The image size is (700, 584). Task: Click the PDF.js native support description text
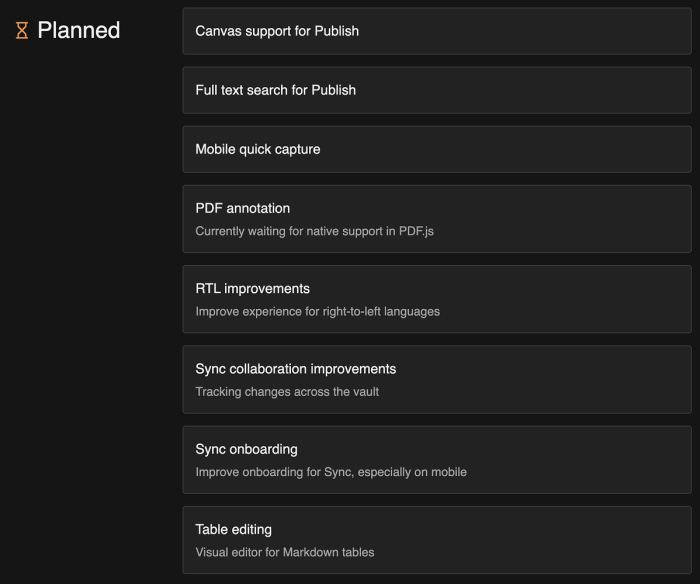(x=315, y=231)
